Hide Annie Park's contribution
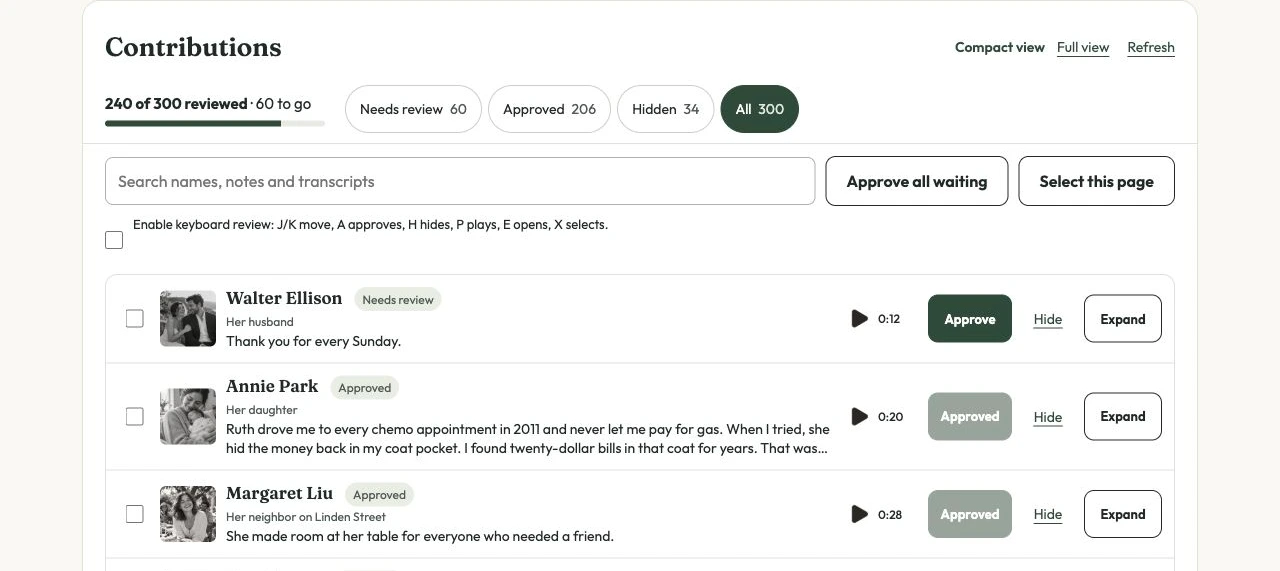 coord(1048,417)
